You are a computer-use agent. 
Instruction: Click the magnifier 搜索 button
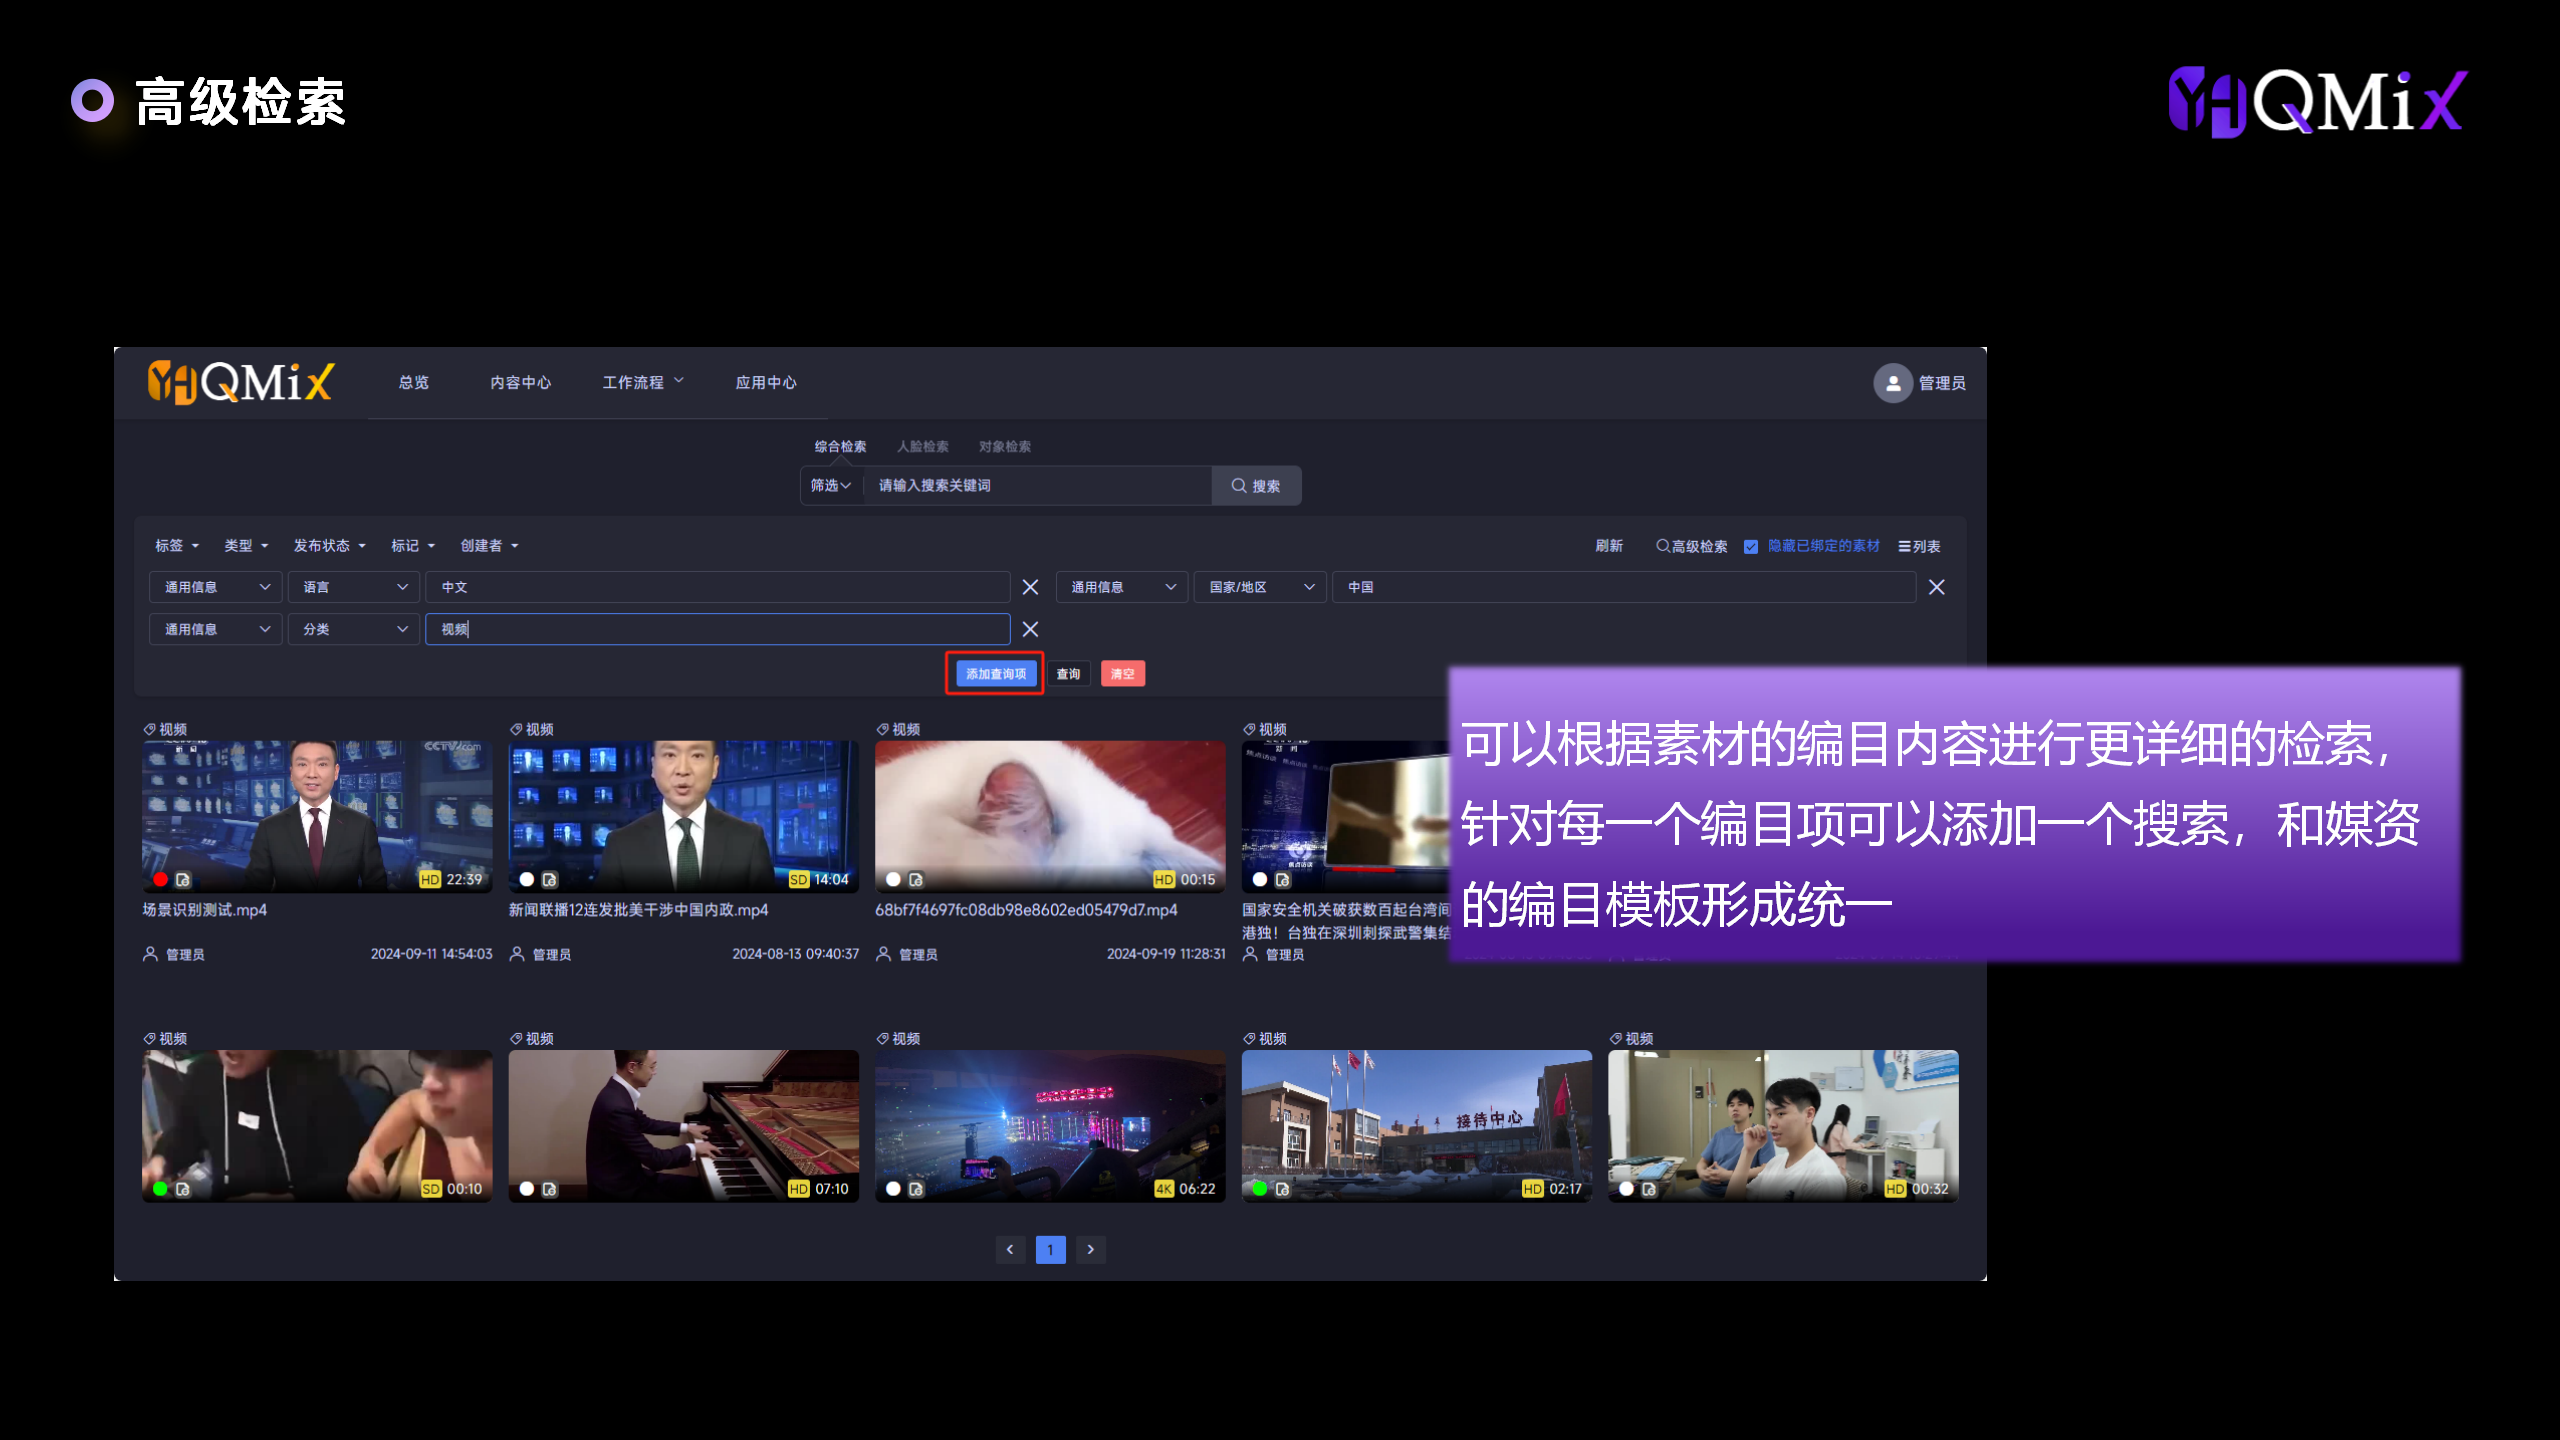[1256, 486]
